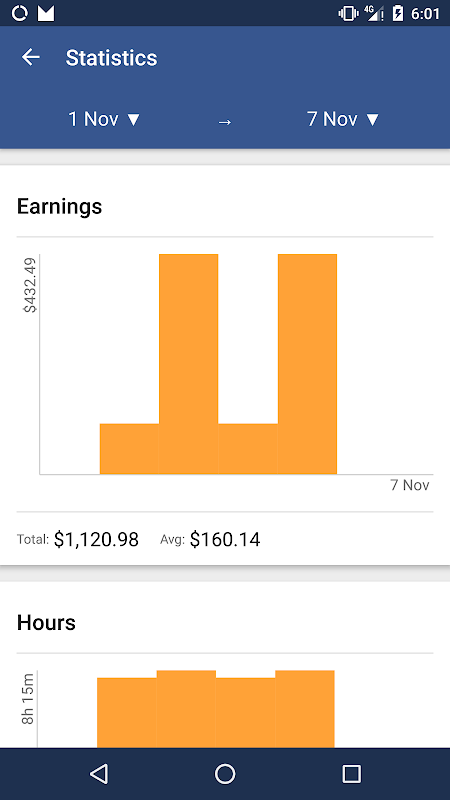
Task: Tap the 4G signal indicator icon
Action: 374,13
